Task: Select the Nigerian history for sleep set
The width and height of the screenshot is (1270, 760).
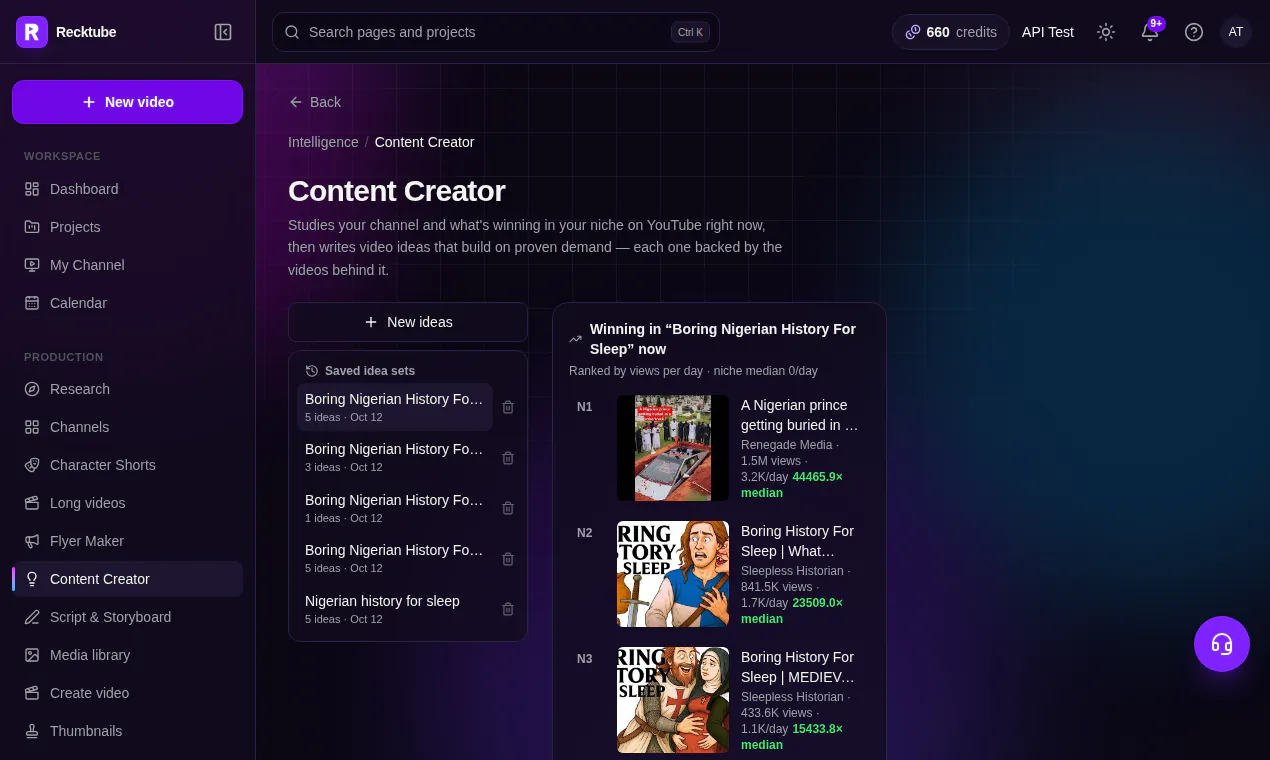Action: point(395,609)
